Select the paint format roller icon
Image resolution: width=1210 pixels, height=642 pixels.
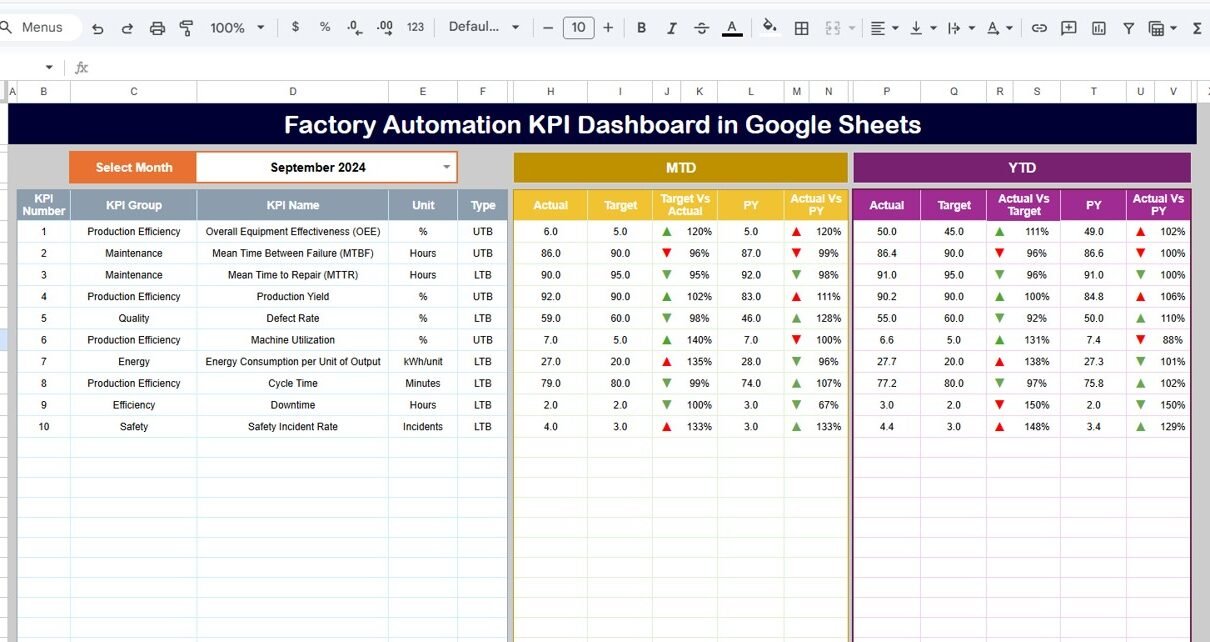pos(186,28)
